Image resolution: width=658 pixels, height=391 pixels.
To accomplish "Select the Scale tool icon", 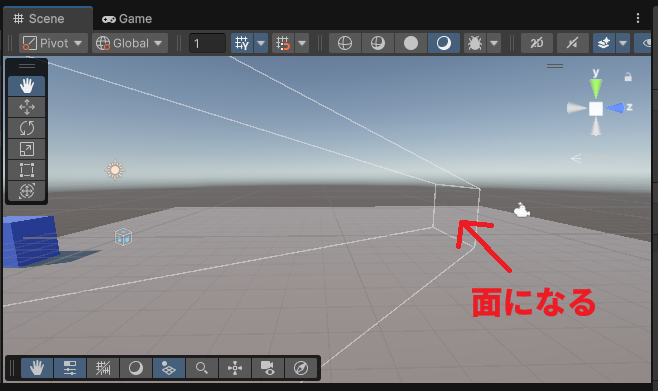I will pos(26,149).
